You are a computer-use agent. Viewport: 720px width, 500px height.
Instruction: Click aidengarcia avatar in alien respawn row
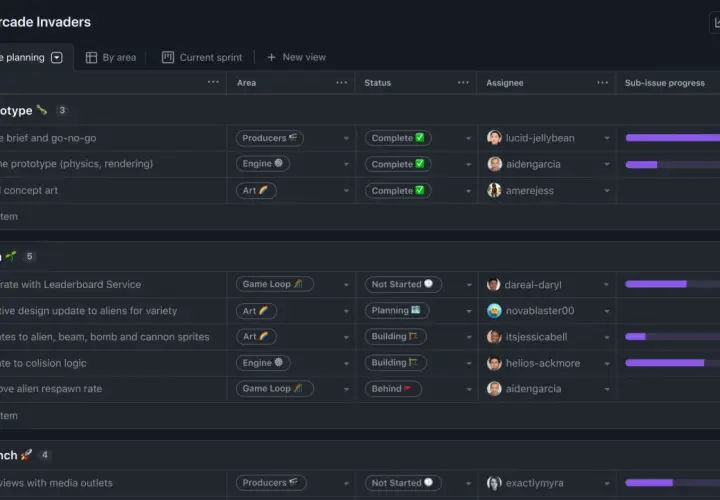point(494,389)
